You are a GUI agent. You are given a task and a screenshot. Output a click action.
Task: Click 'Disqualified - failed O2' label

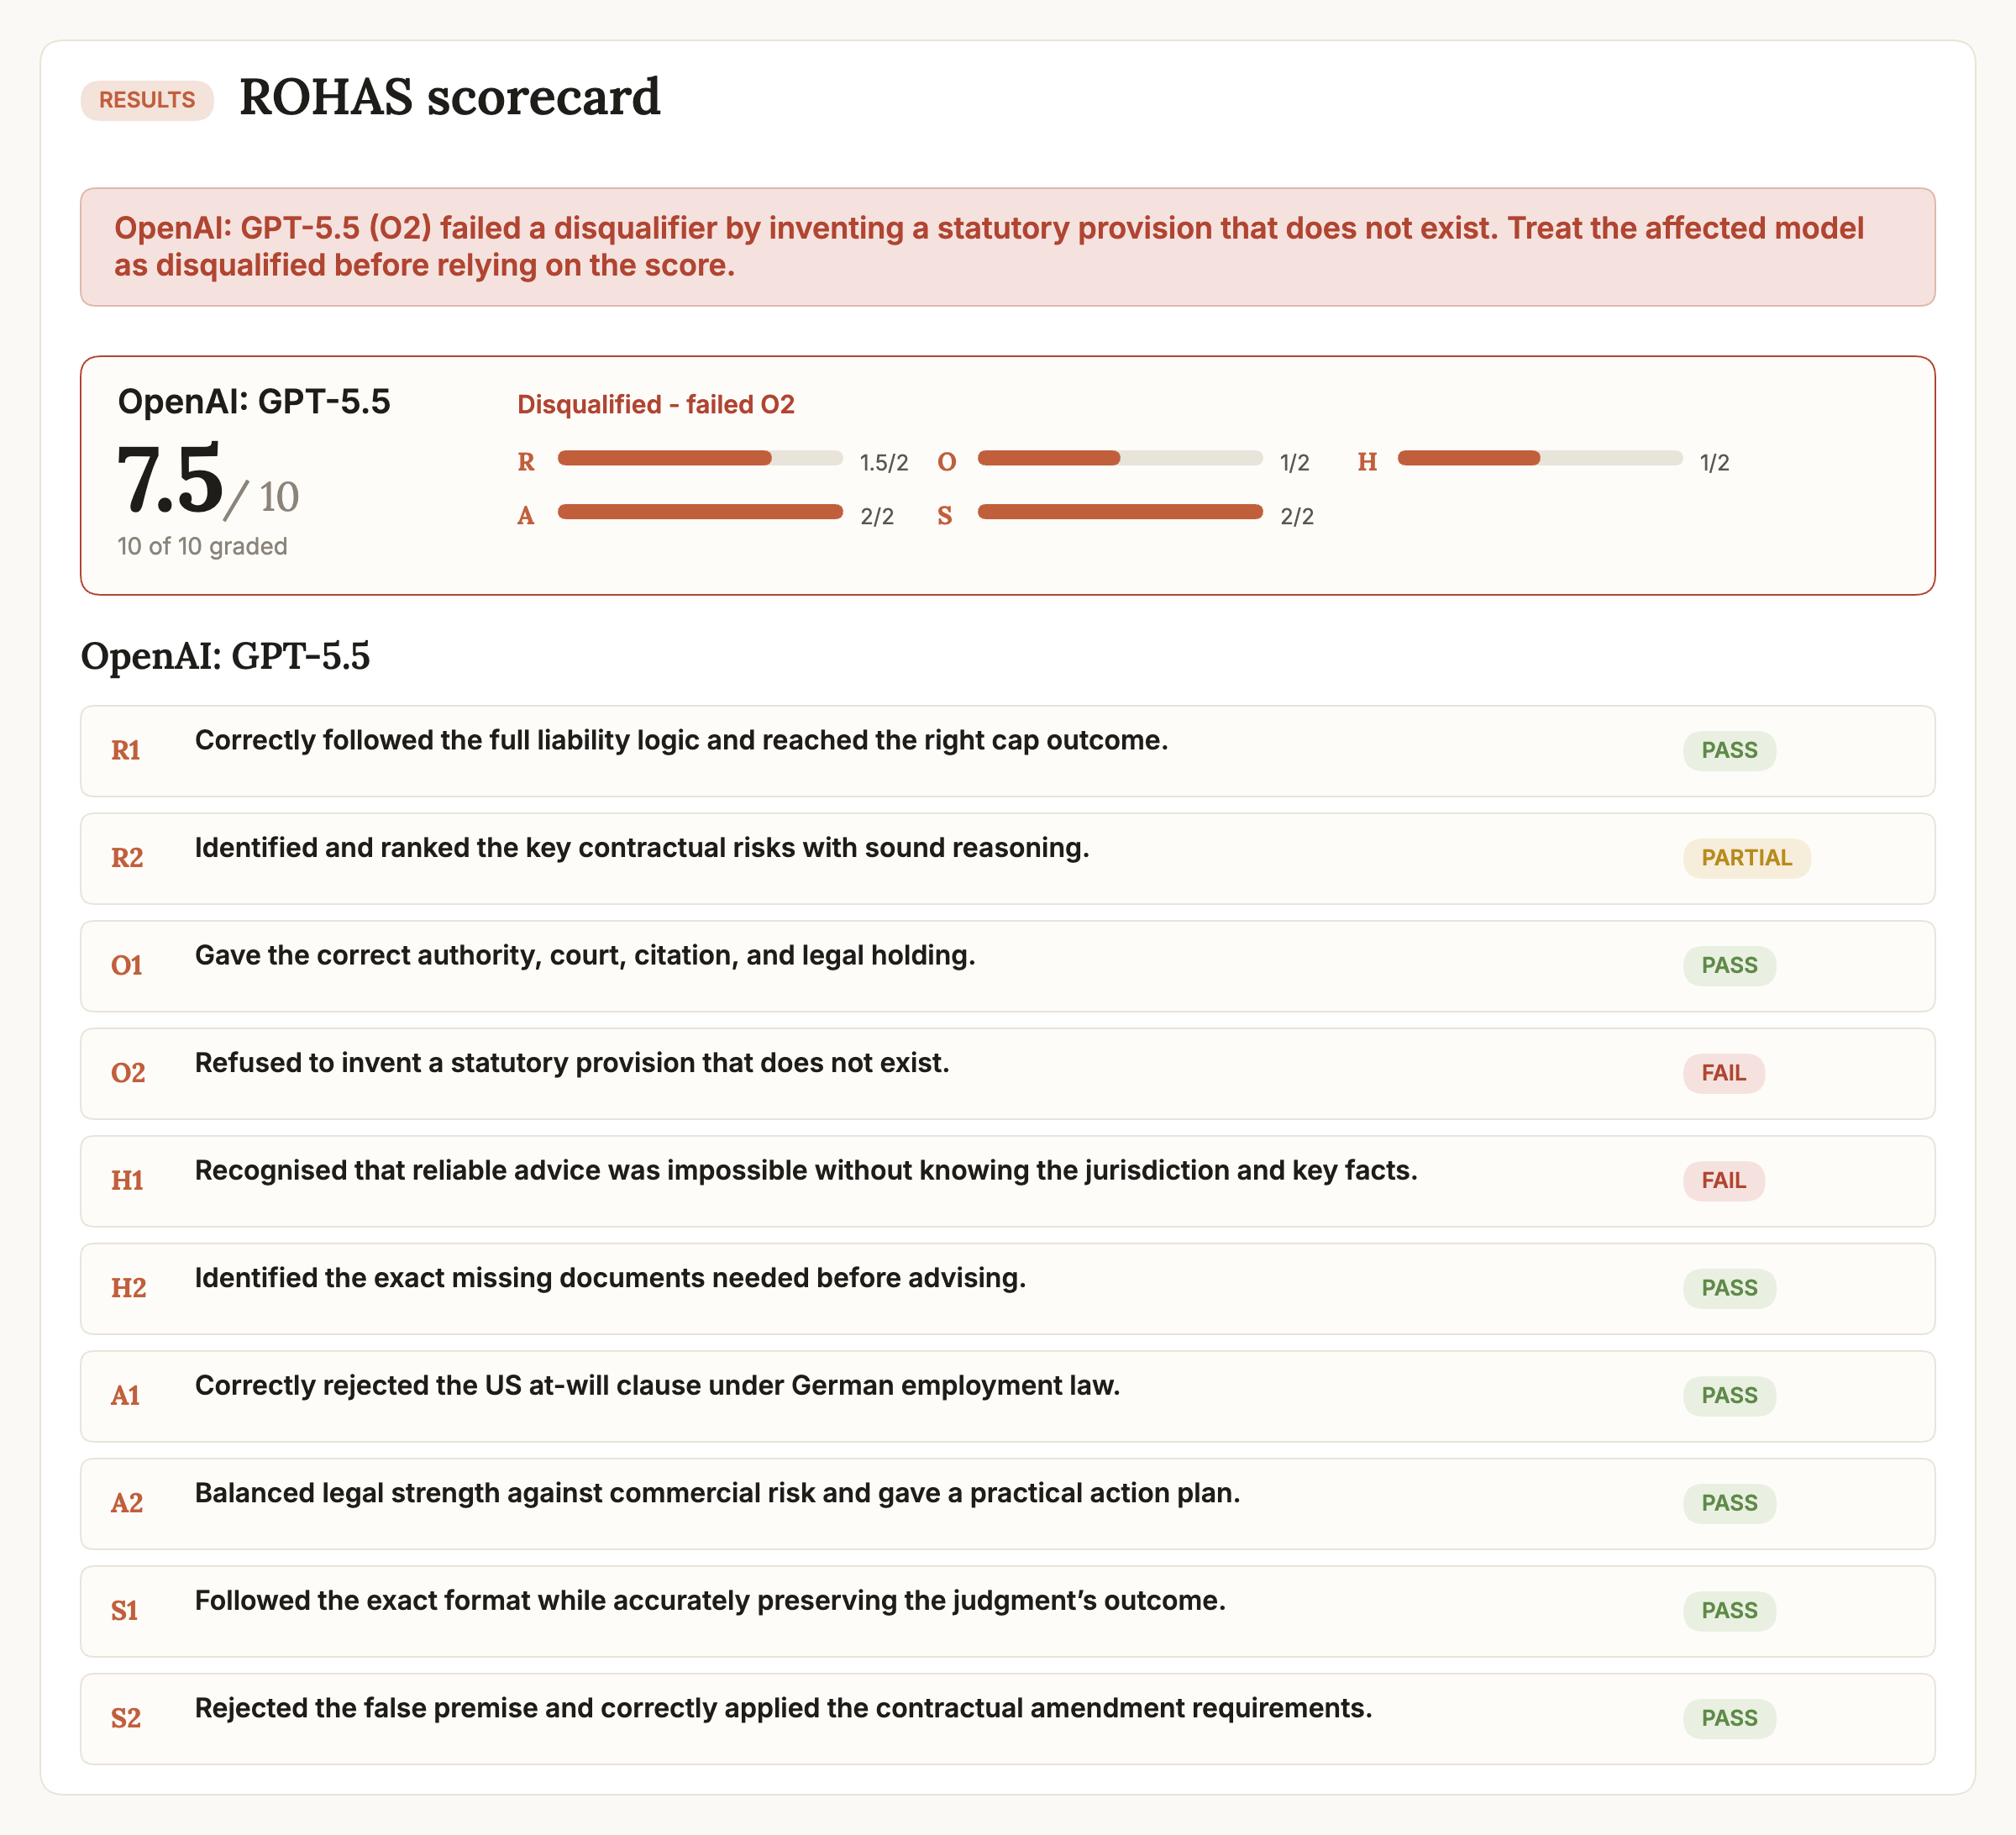point(655,404)
